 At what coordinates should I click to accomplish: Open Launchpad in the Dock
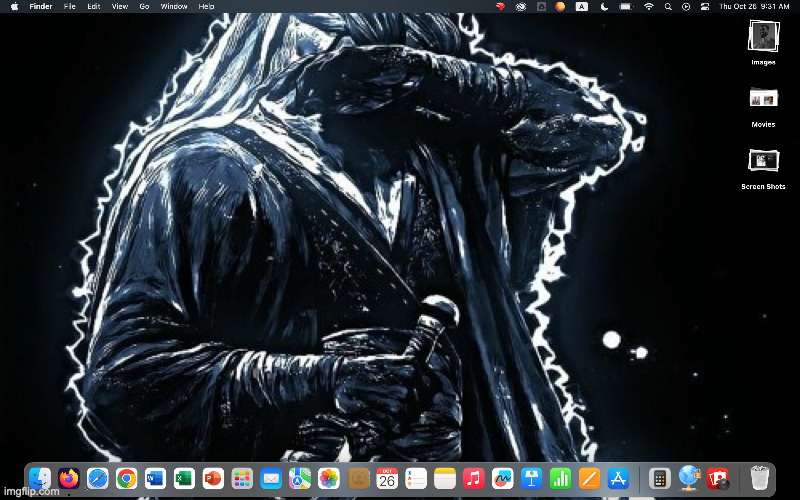click(242, 479)
